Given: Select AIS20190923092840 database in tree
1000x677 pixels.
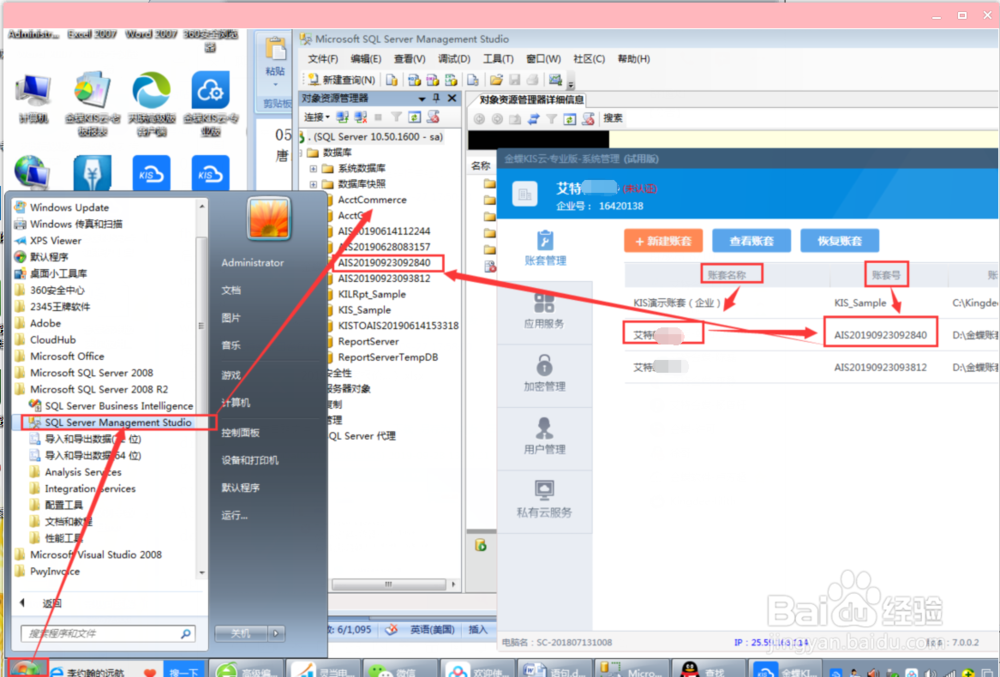Looking at the screenshot, I should 384,263.
